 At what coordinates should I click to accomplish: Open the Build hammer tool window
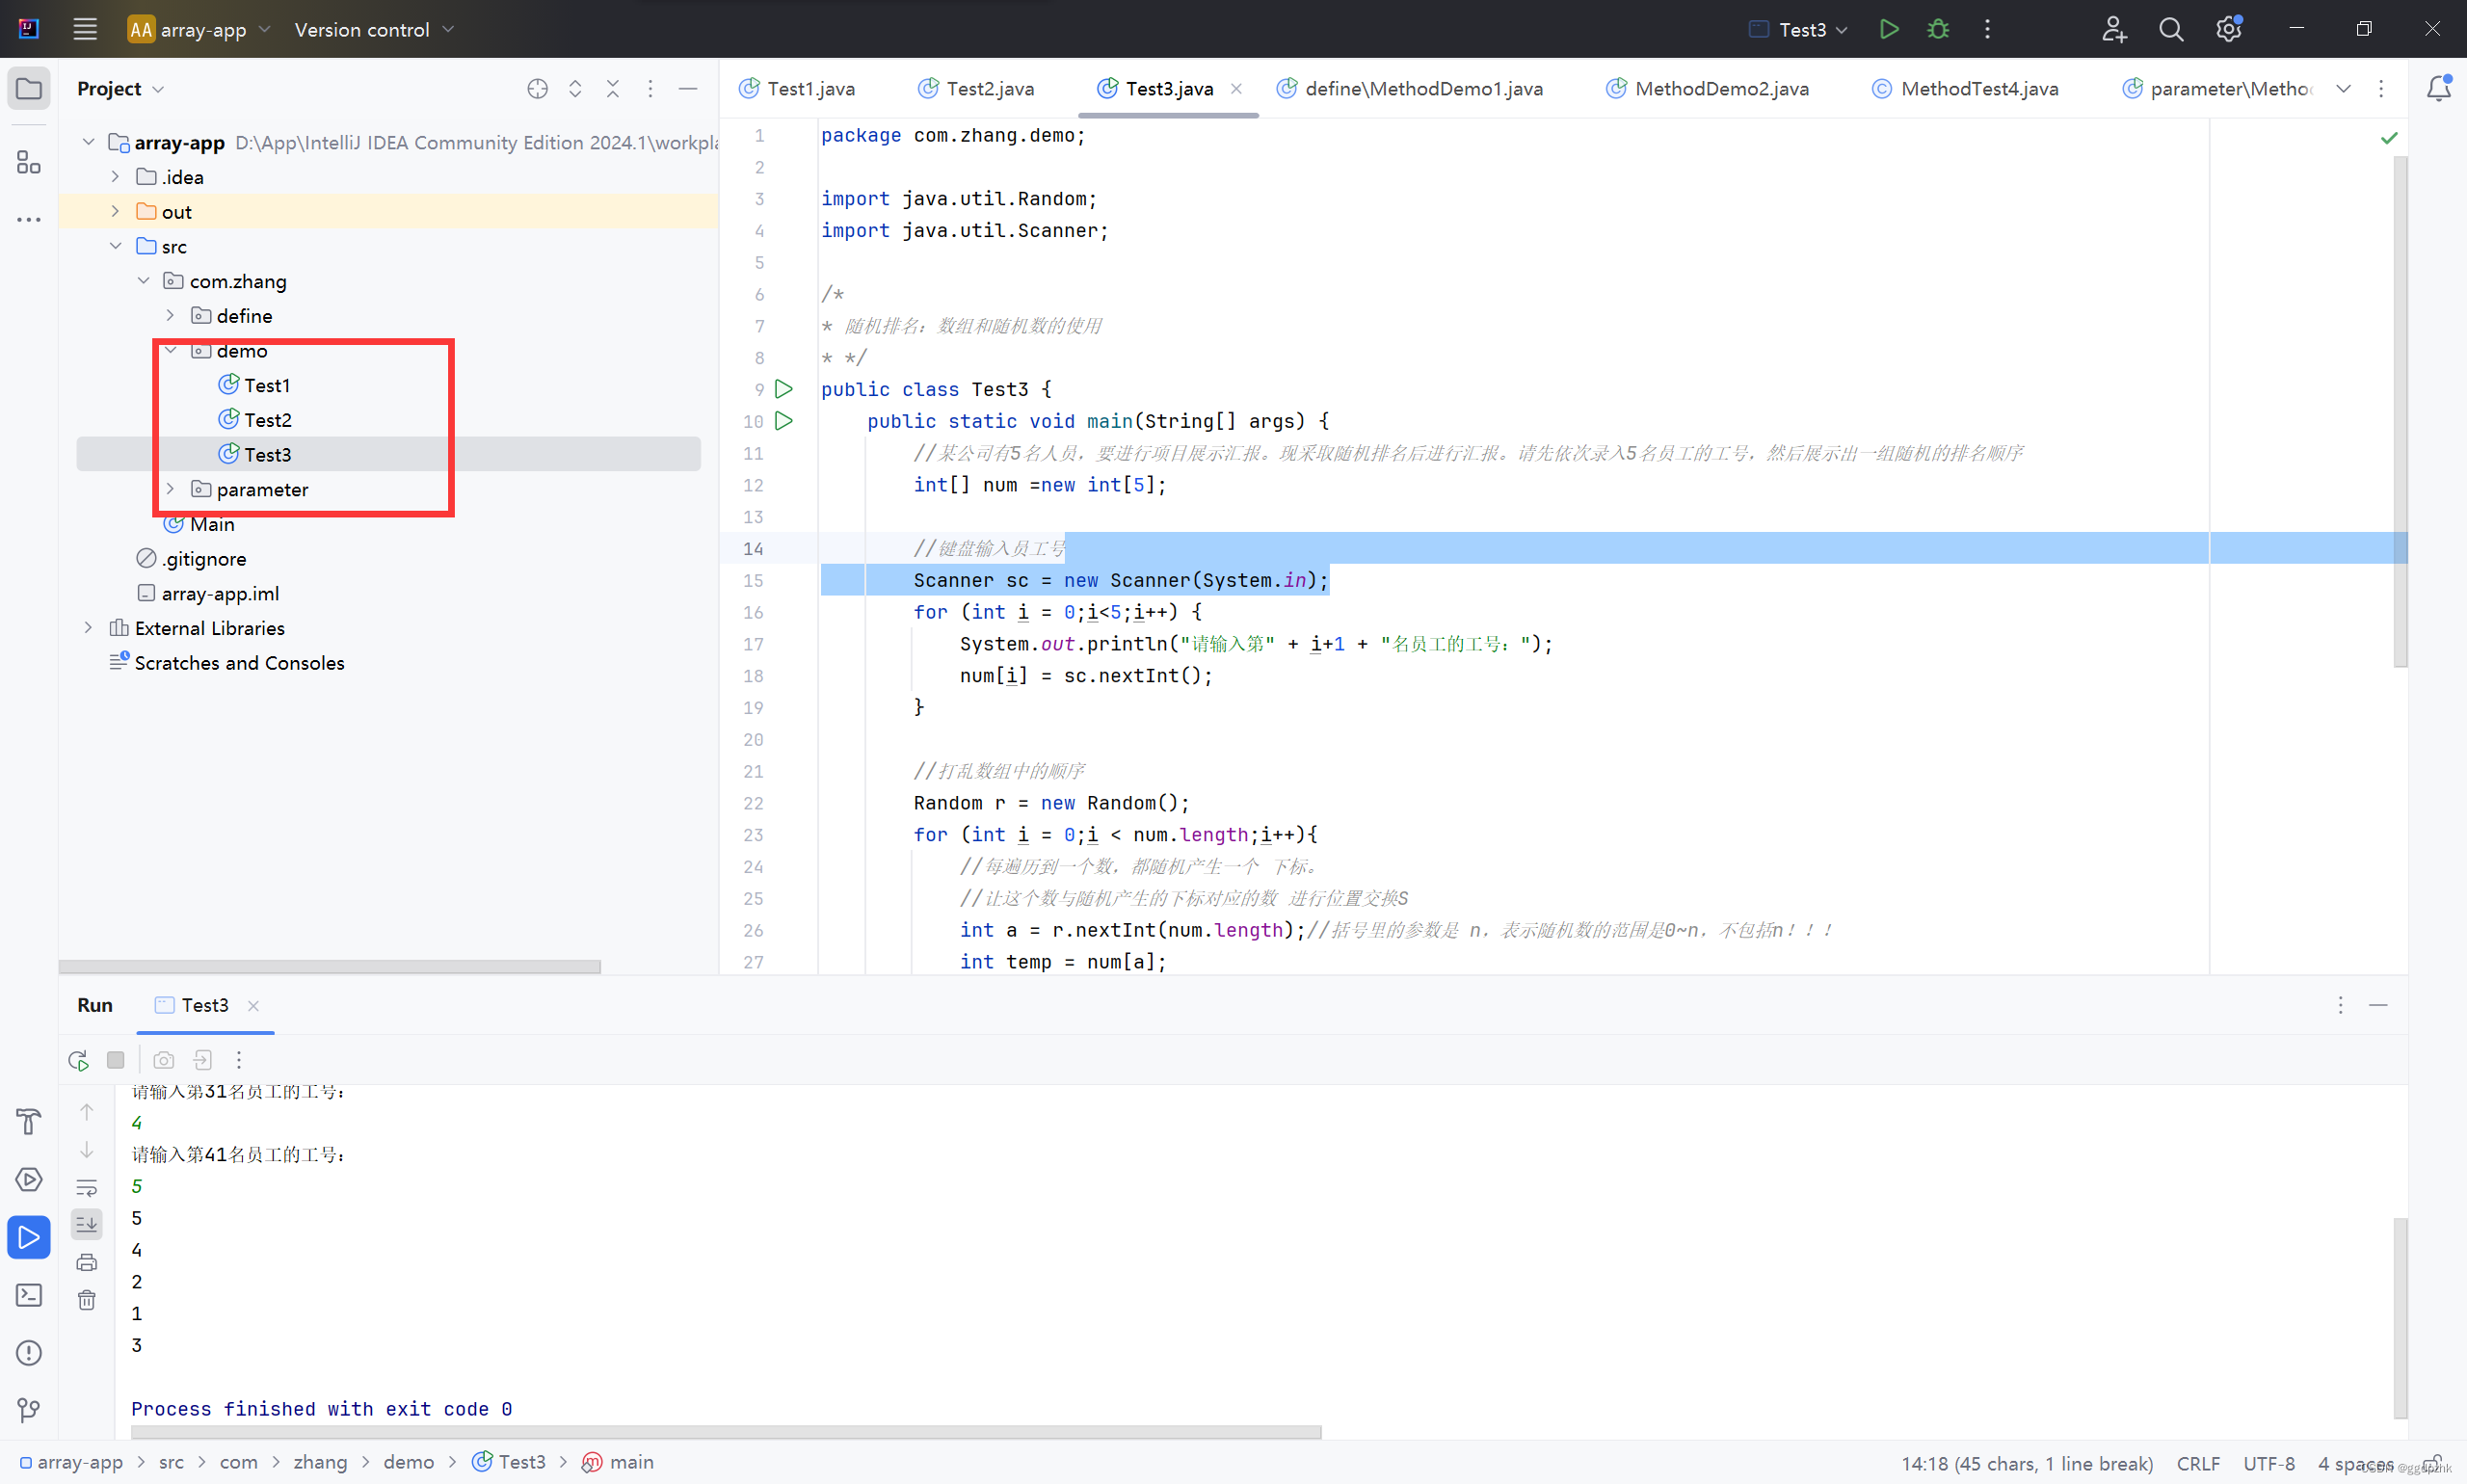click(x=29, y=1122)
